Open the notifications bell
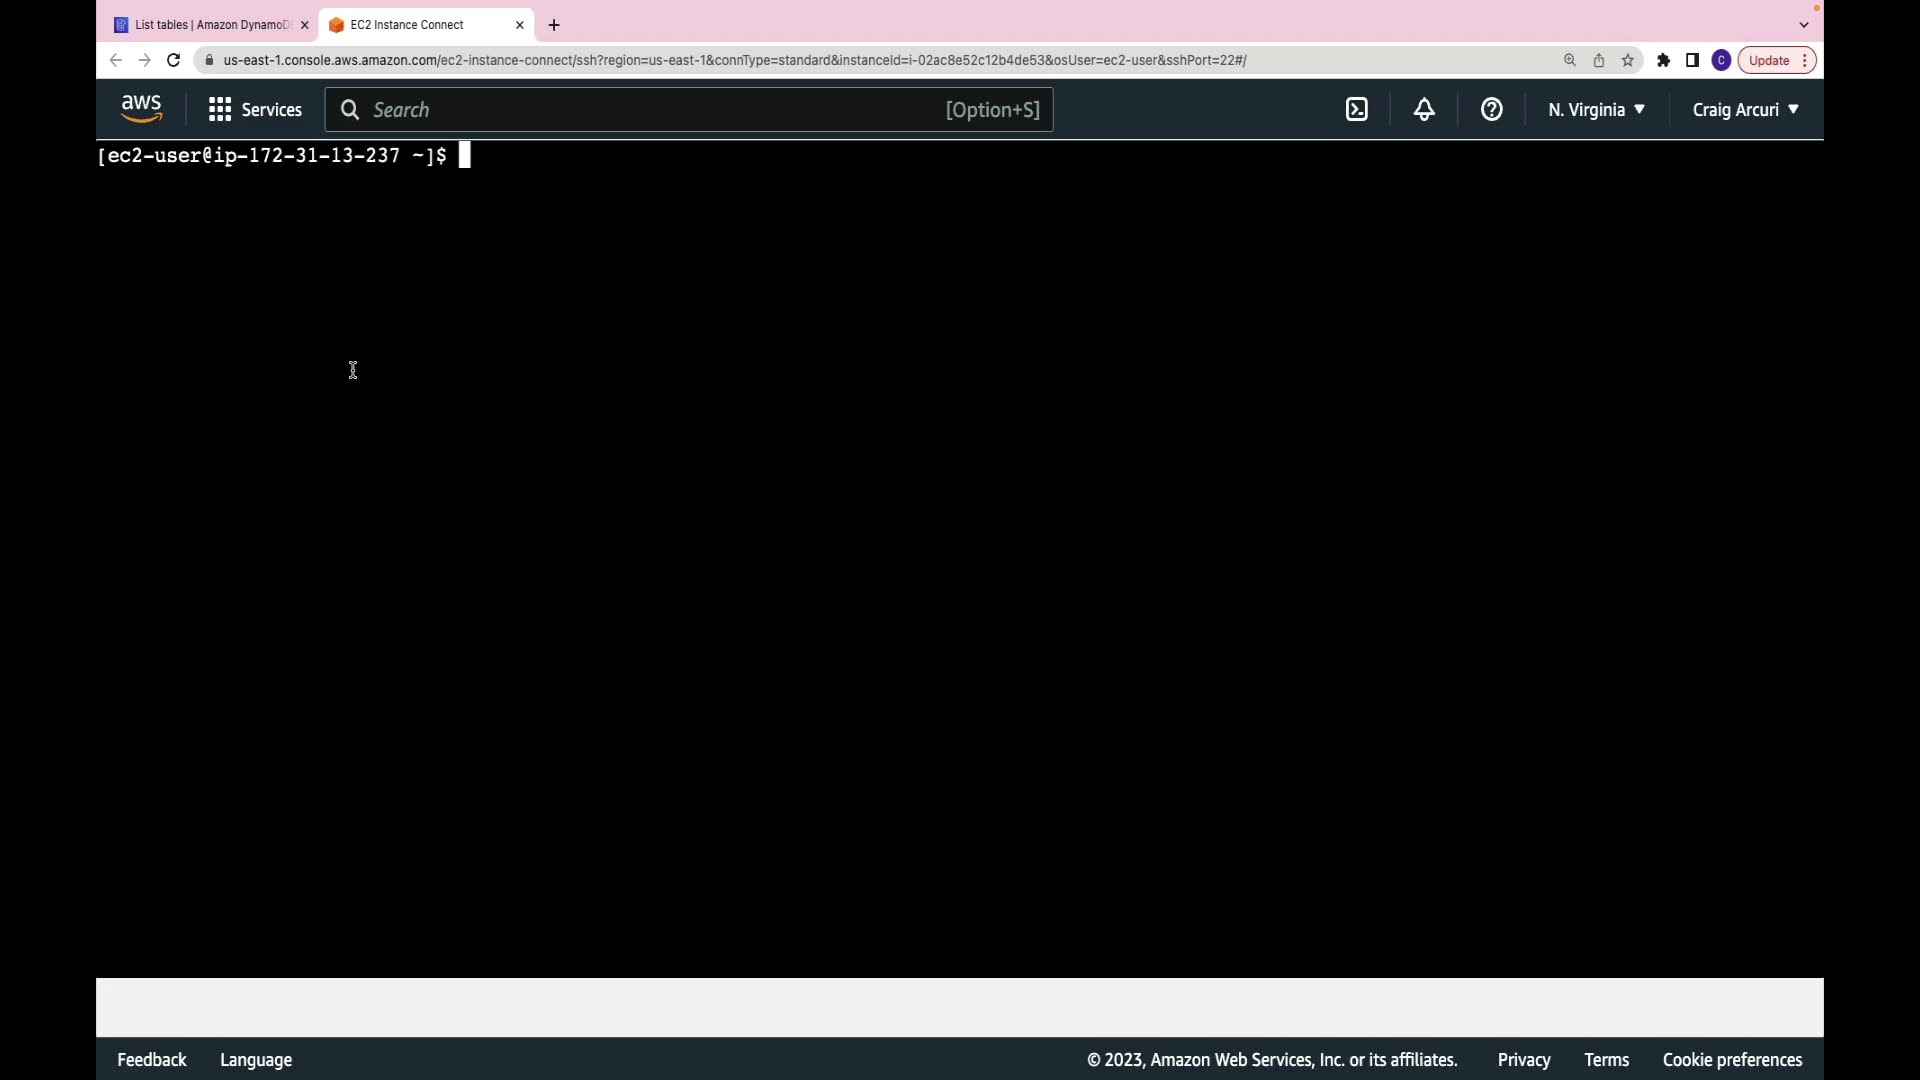Image resolution: width=1920 pixels, height=1080 pixels. point(1424,110)
